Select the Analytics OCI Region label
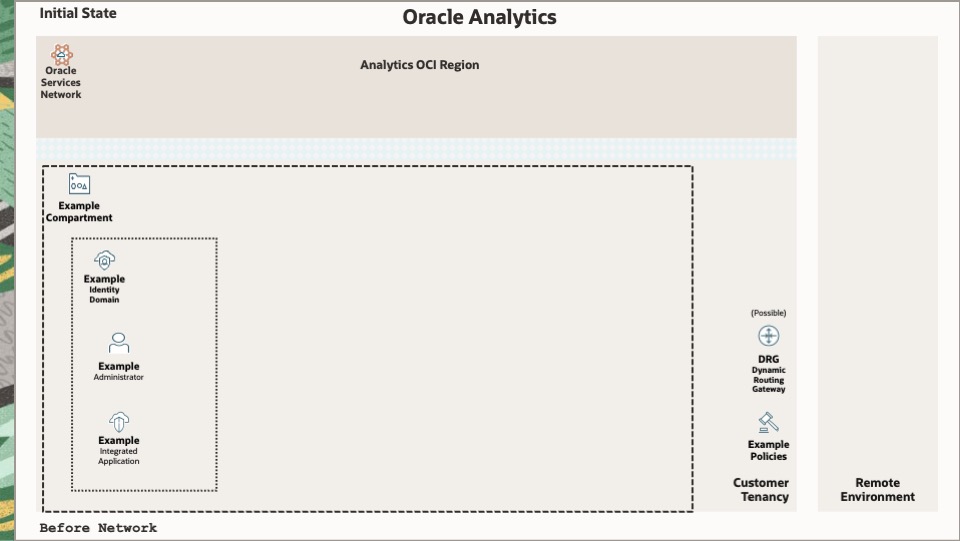The height and width of the screenshot is (541, 960). [x=419, y=65]
